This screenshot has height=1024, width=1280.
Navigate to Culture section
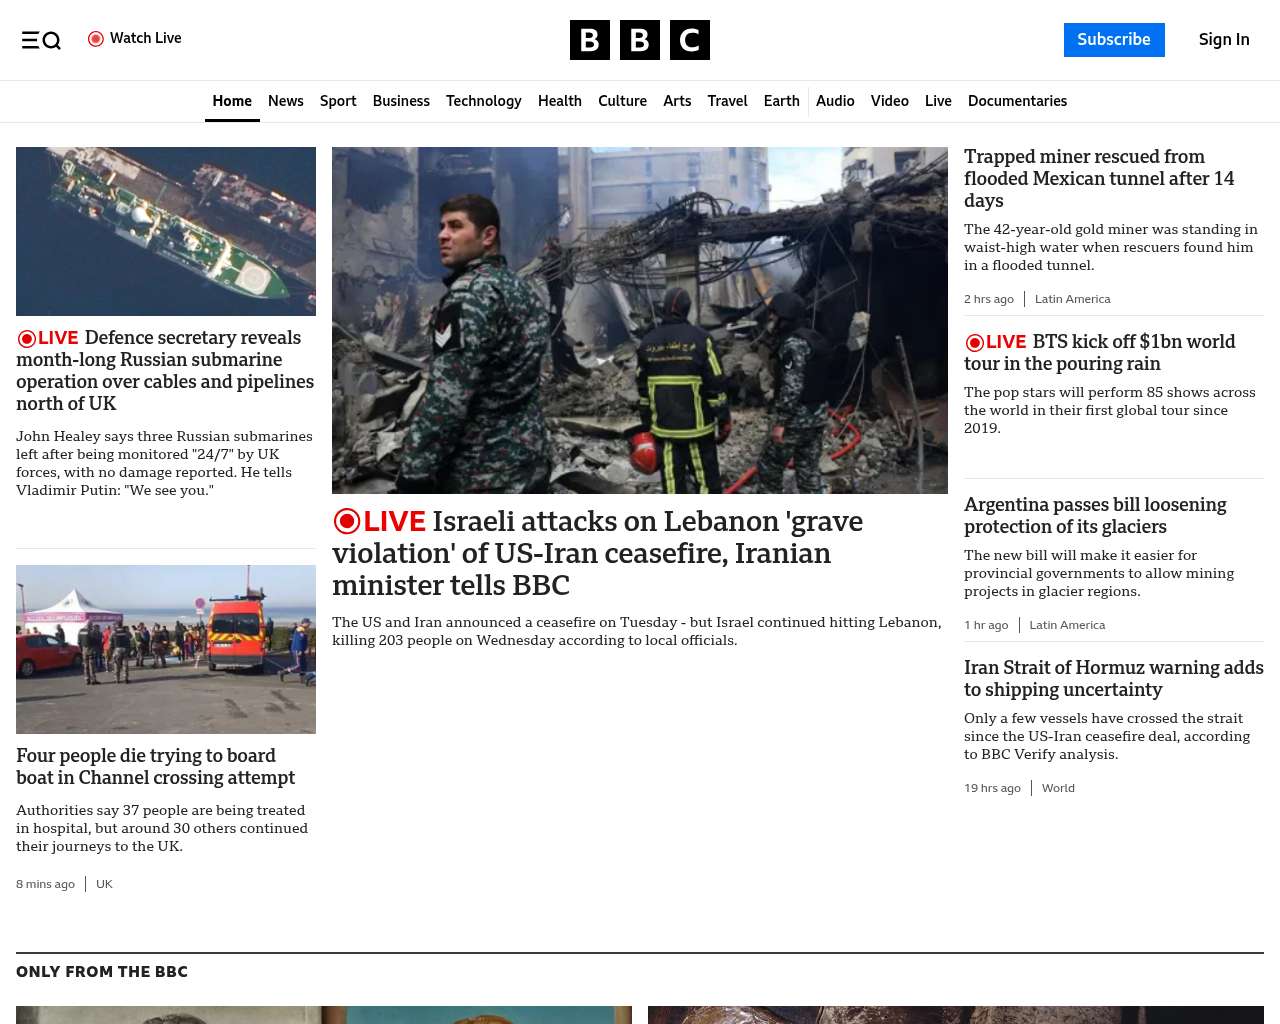coord(622,101)
